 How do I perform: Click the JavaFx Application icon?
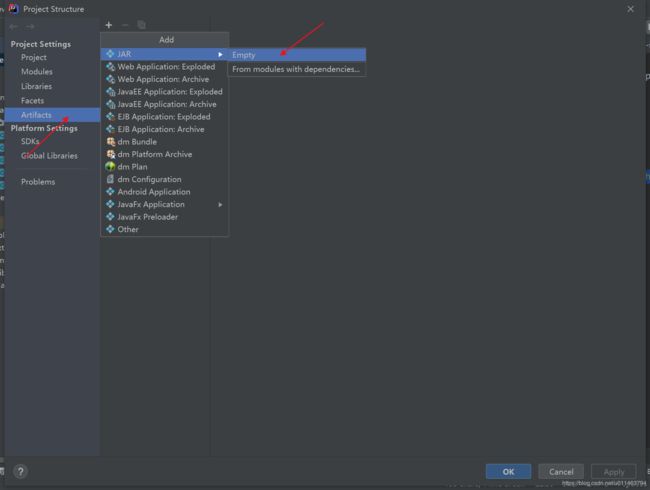tap(110, 204)
